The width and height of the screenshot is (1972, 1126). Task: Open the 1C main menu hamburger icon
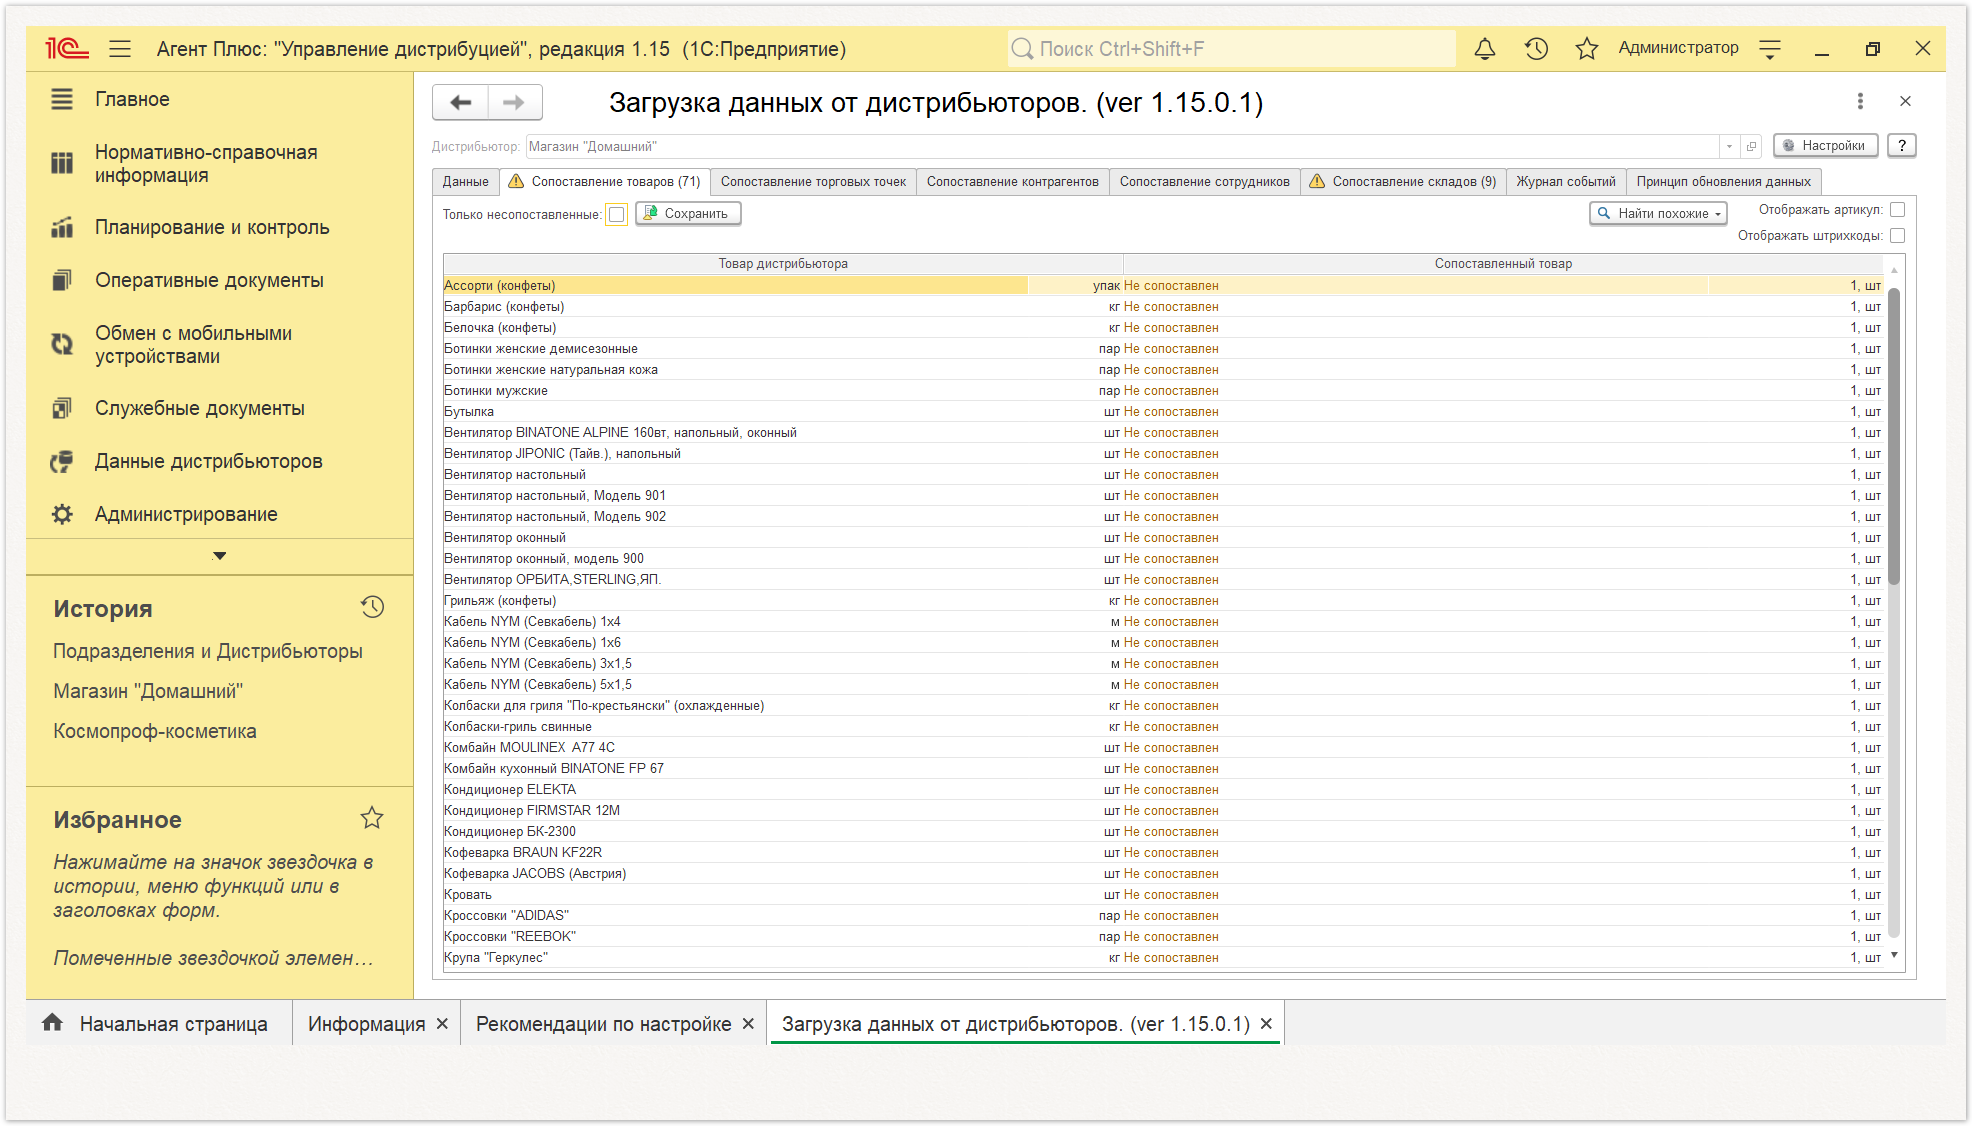(120, 49)
